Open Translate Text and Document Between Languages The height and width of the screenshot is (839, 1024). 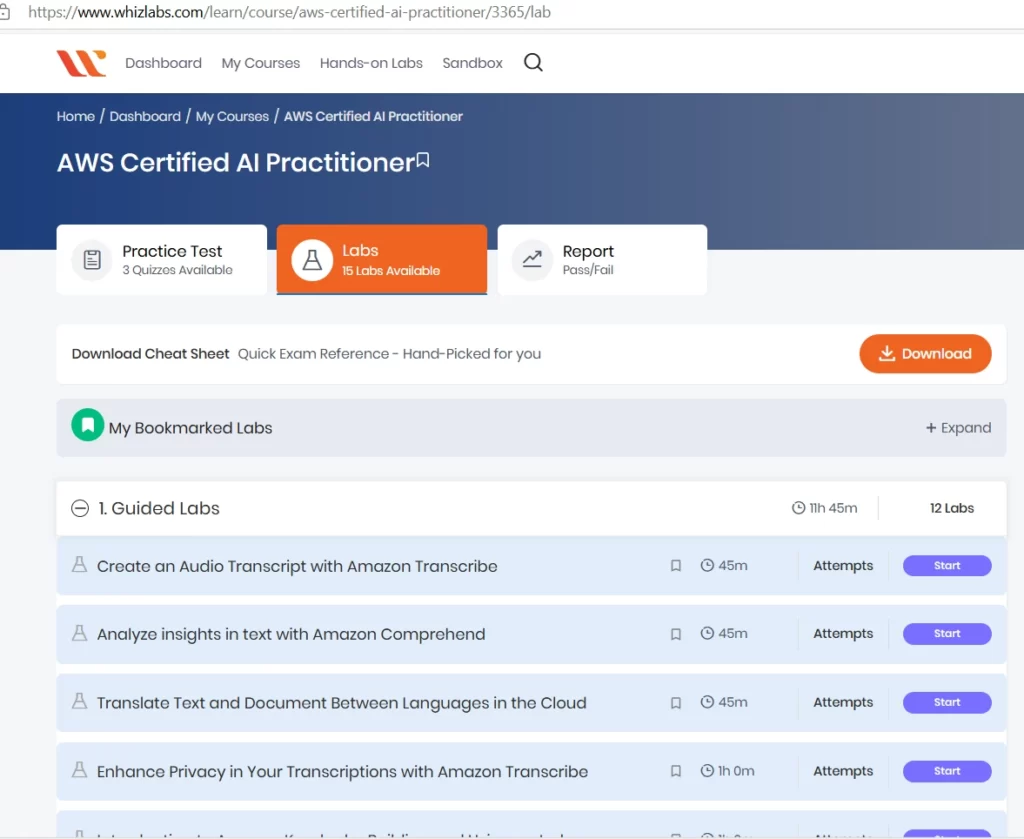[x=342, y=703]
